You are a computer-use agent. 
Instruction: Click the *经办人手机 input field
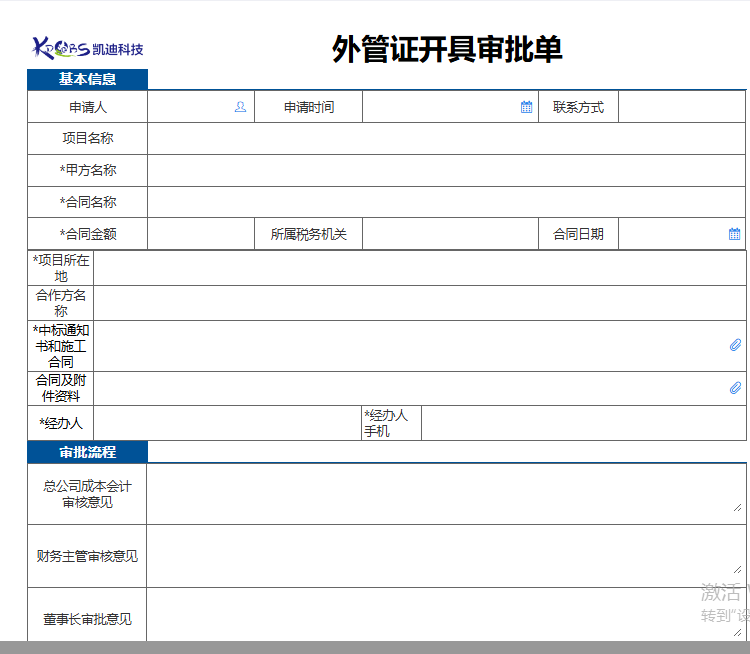tap(584, 423)
